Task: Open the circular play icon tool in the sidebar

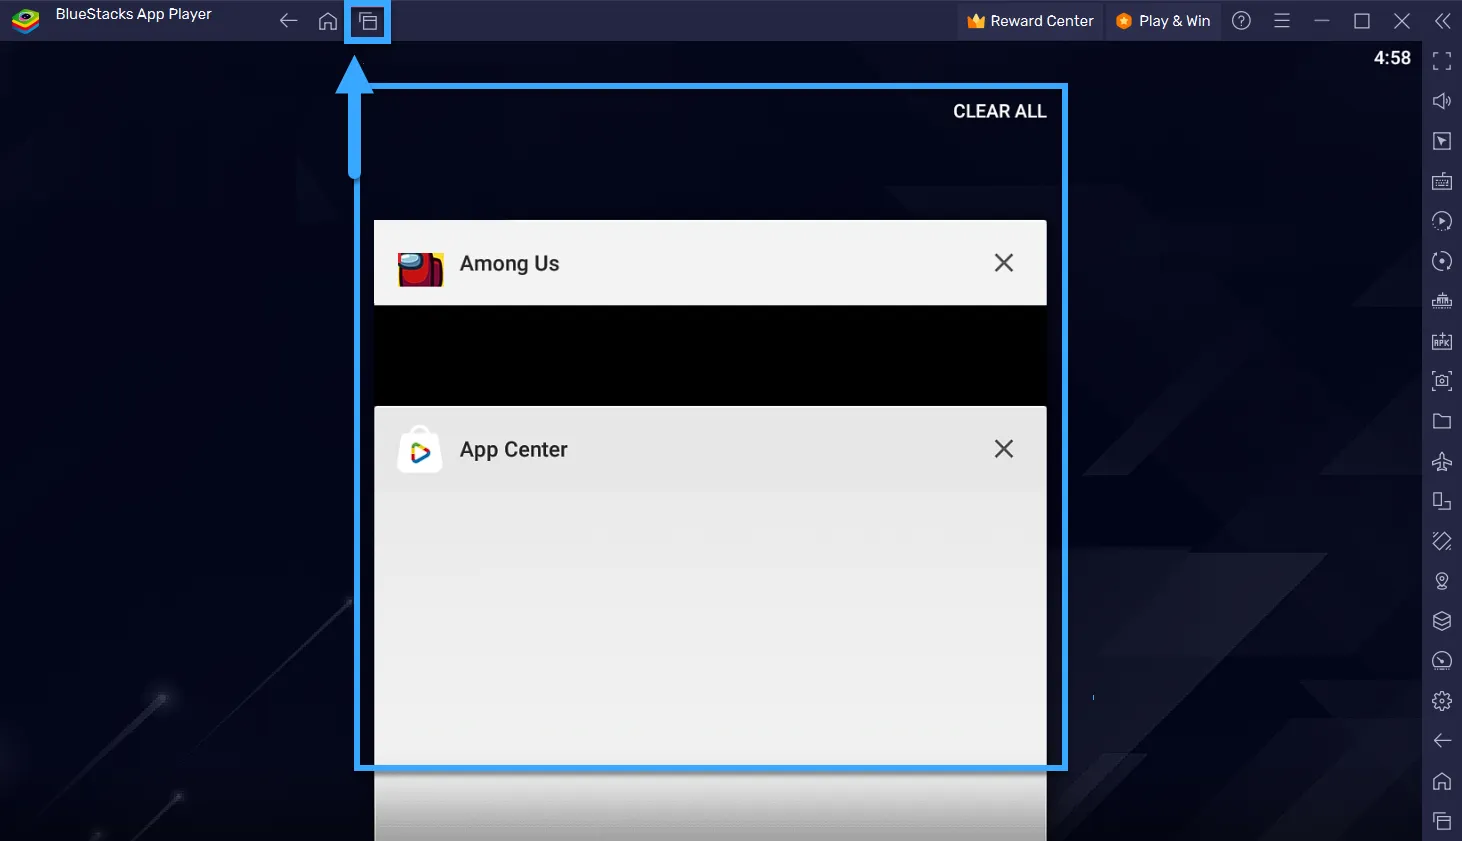Action: (1442, 221)
